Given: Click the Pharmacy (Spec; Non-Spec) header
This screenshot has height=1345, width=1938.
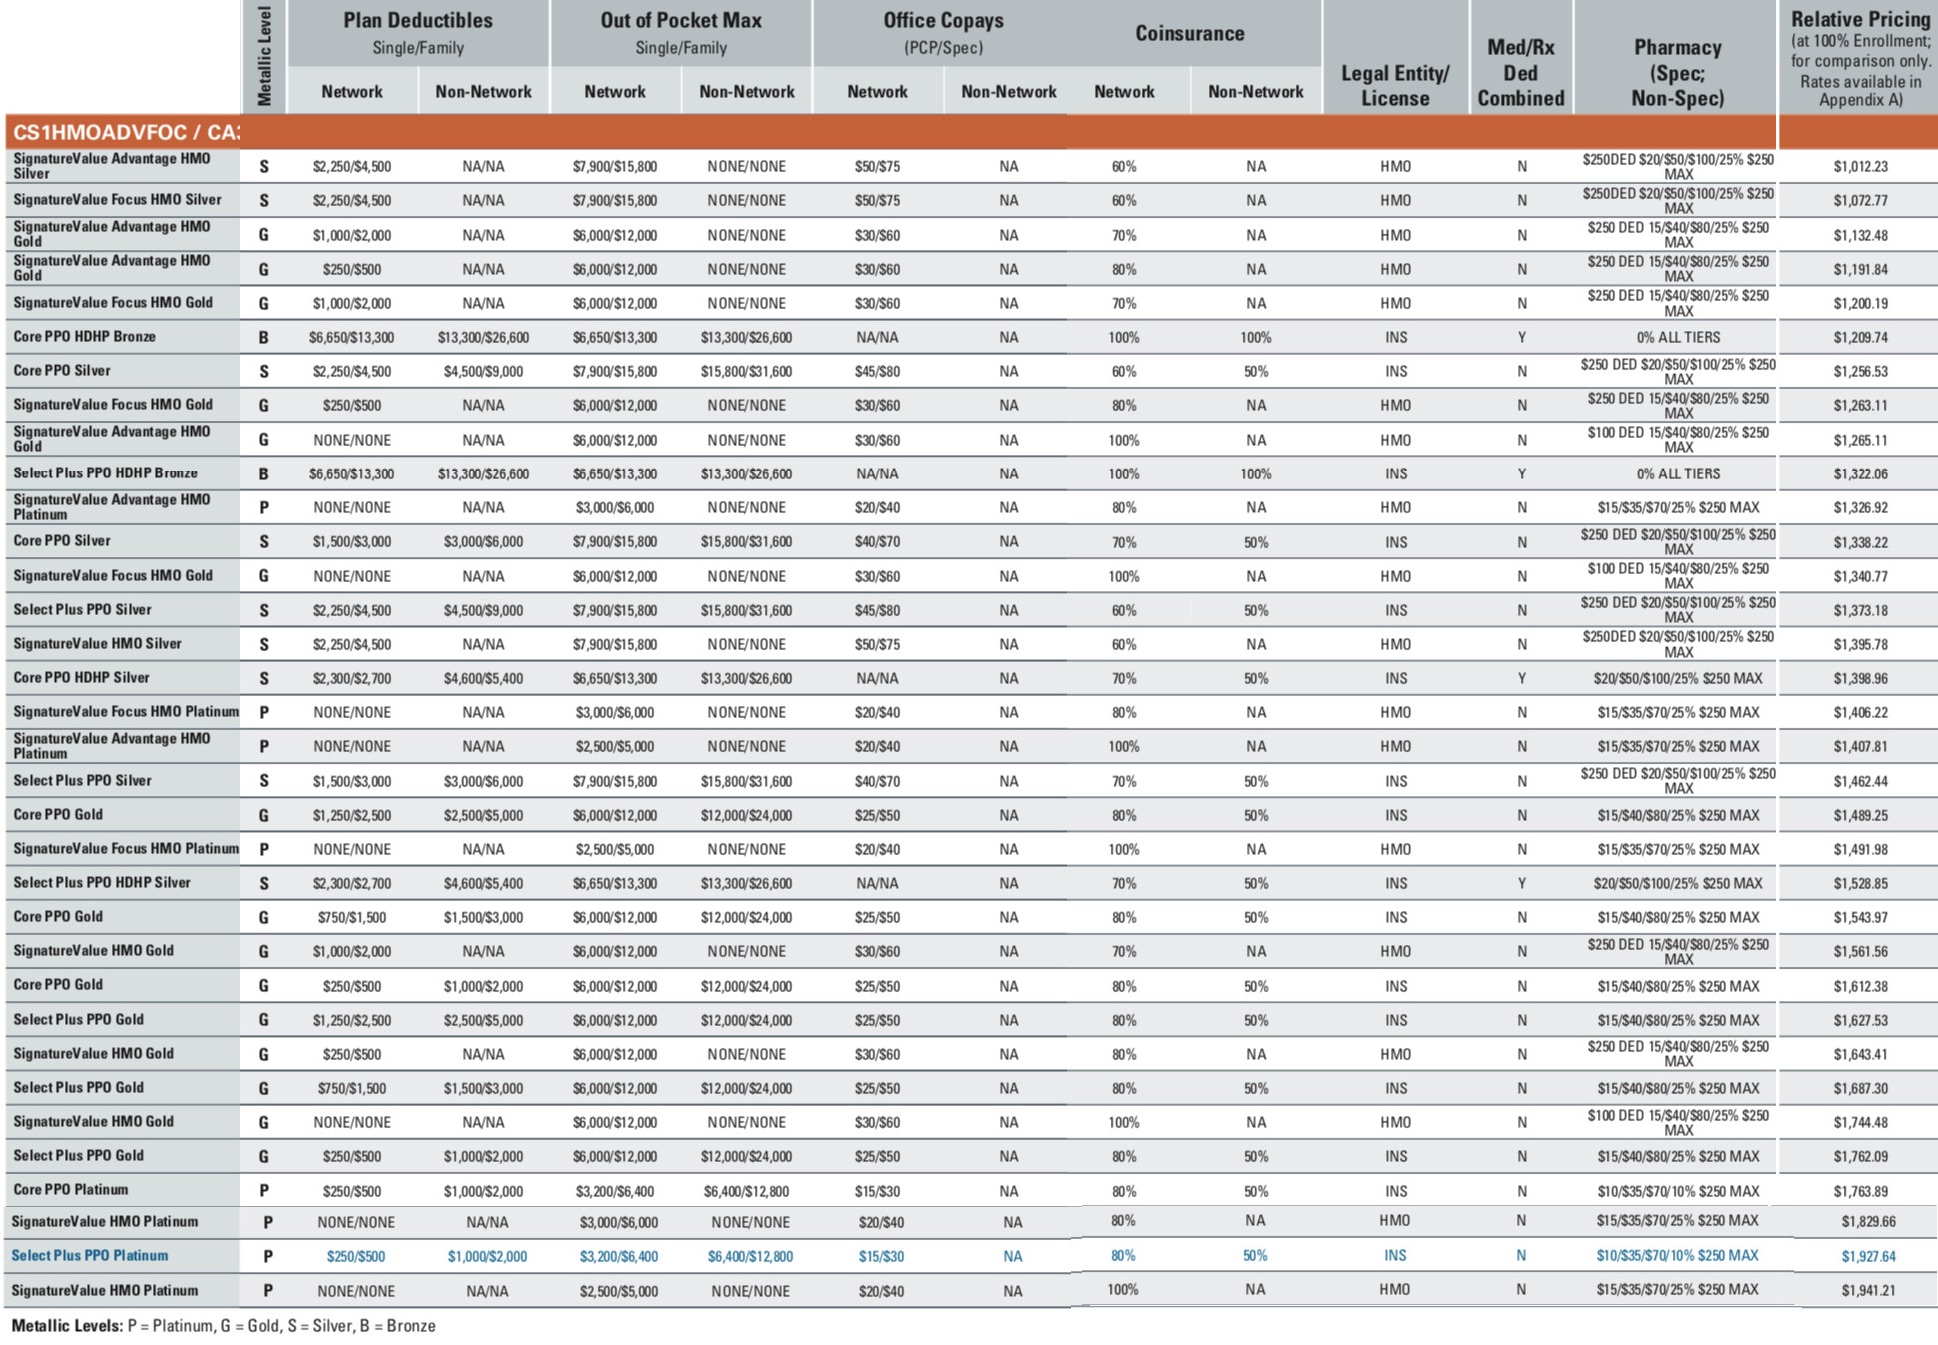Looking at the screenshot, I should (x=1676, y=72).
